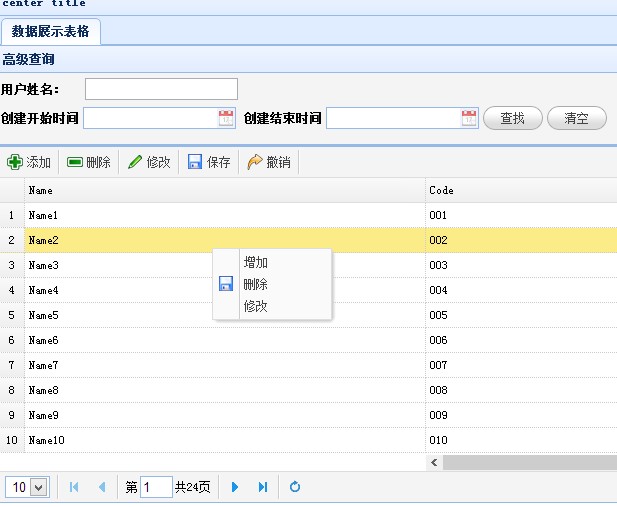Select the Name8 cell
Image resolution: width=617 pixels, height=507 pixels.
tap(225, 390)
